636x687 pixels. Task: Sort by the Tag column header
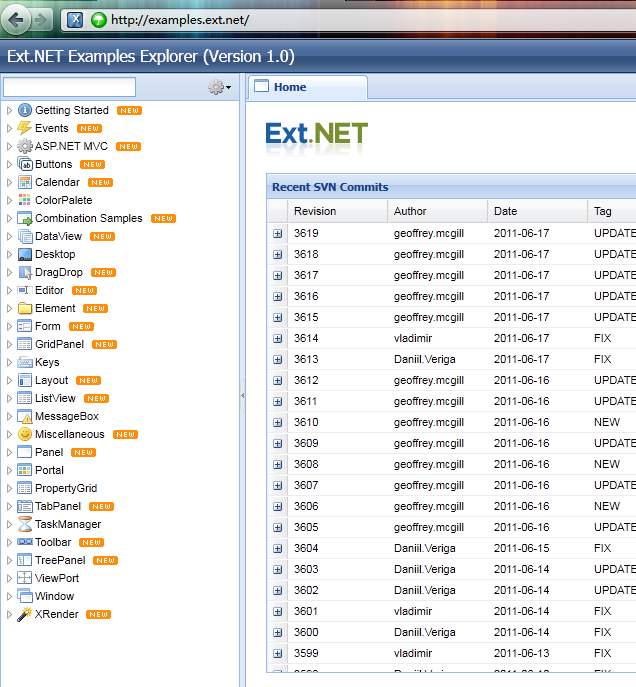click(612, 211)
